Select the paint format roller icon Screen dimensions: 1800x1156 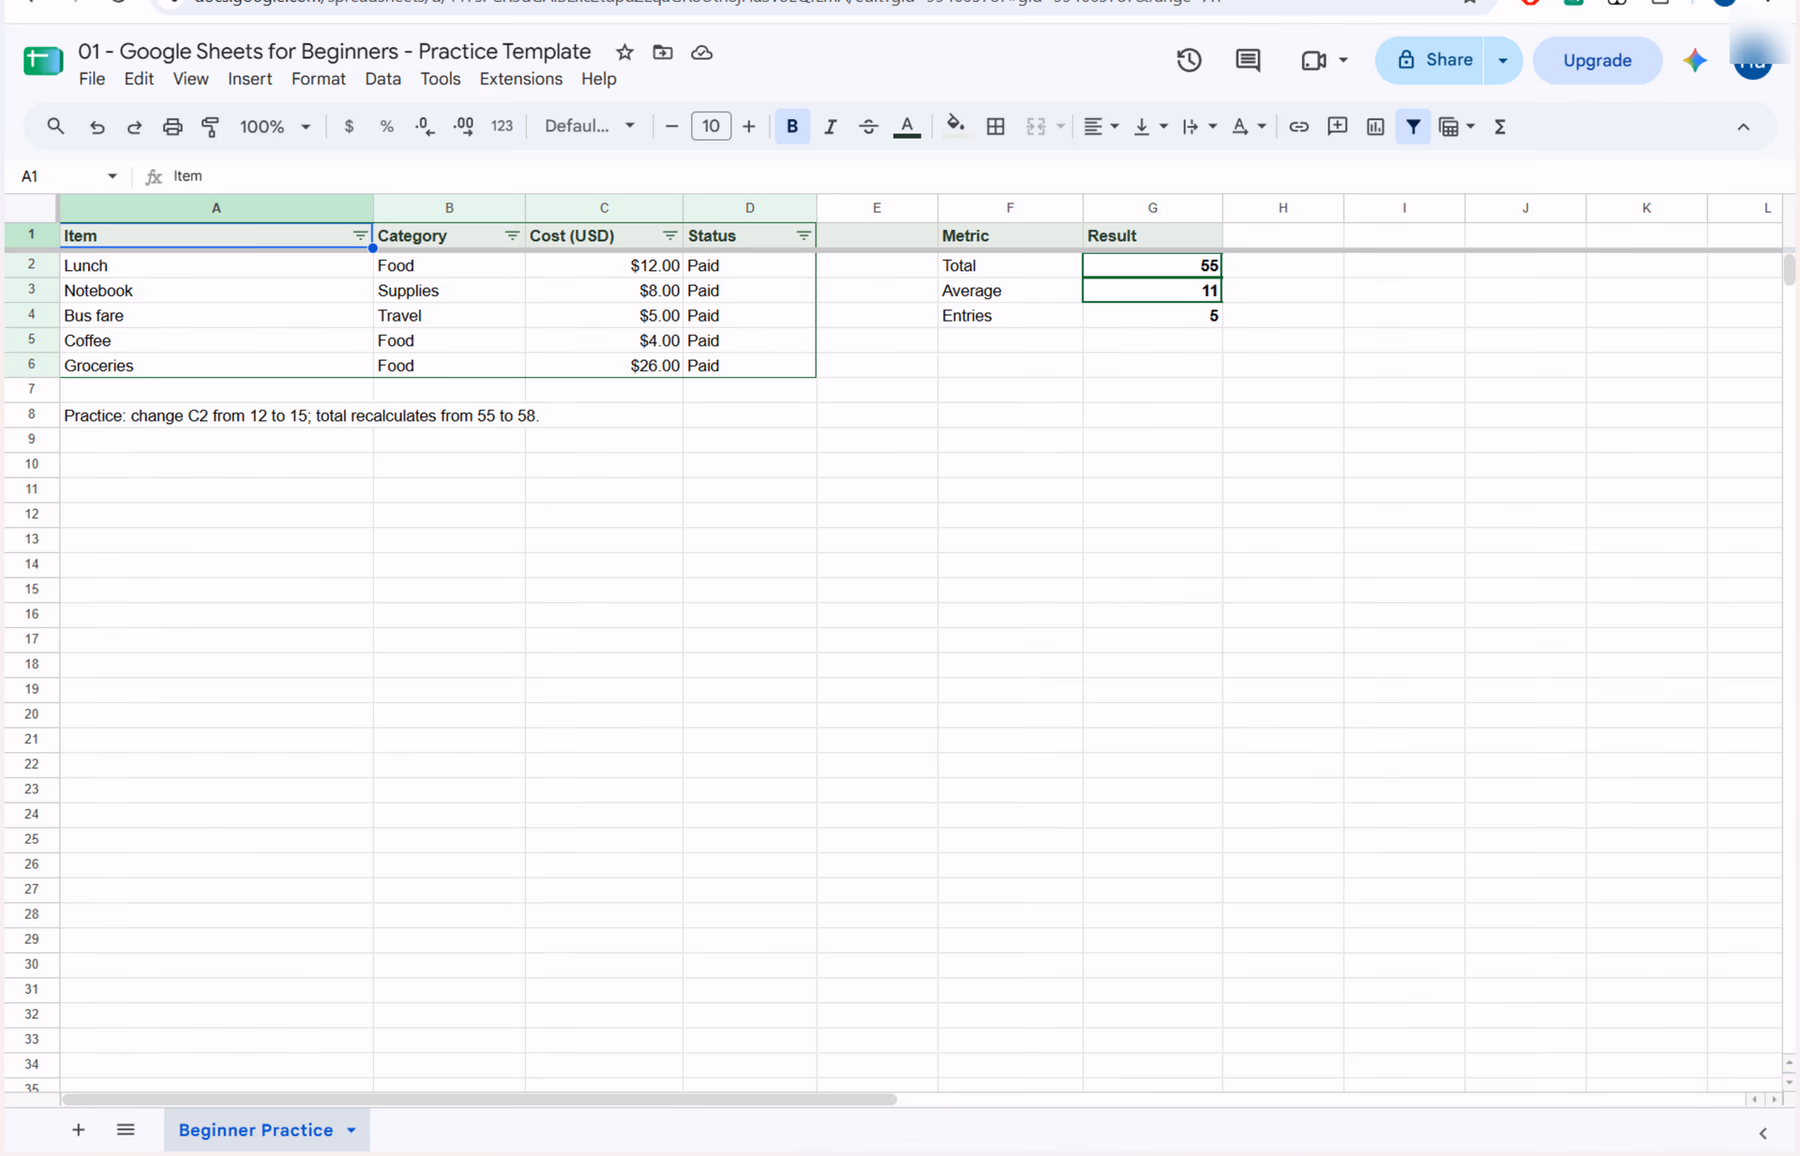210,127
